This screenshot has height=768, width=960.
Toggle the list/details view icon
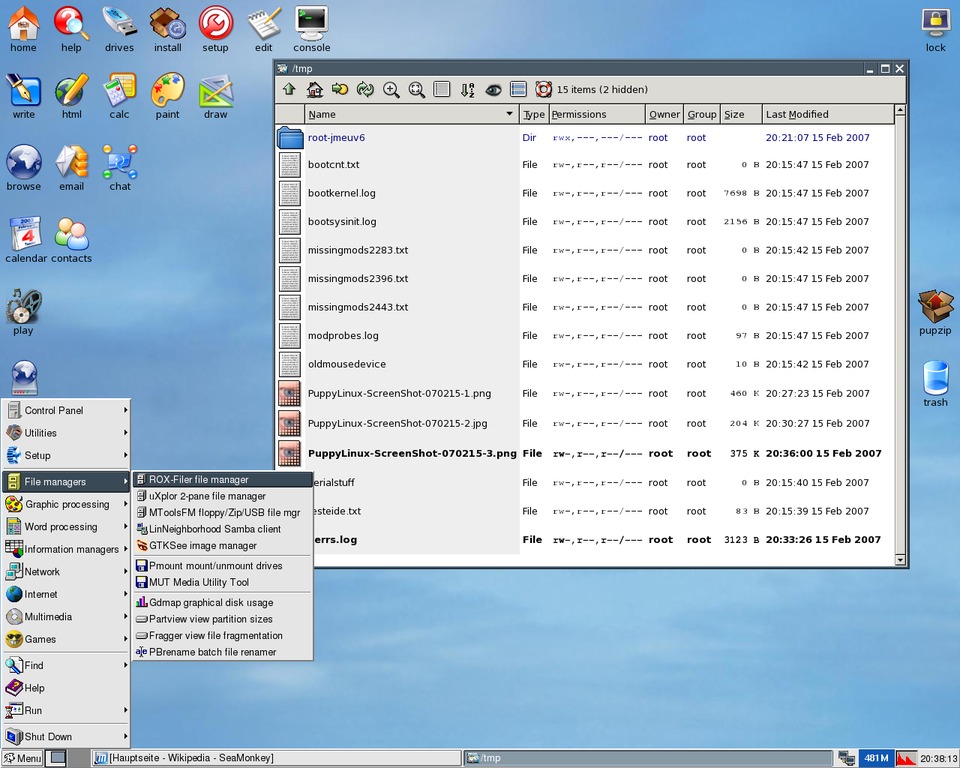click(518, 90)
